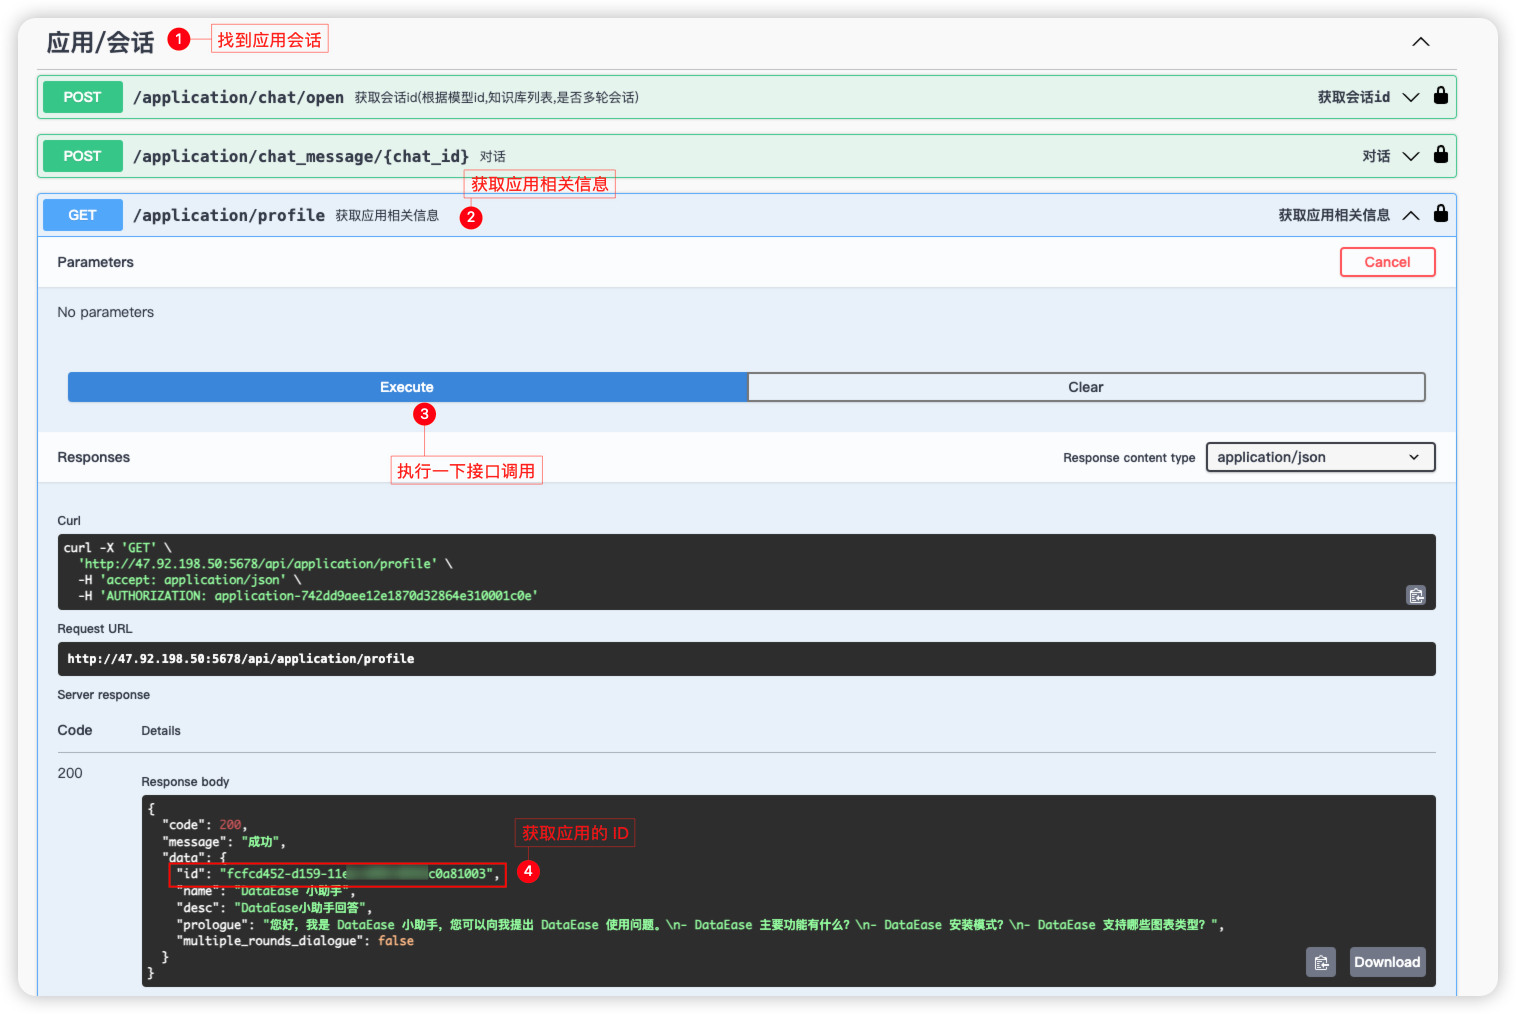Expand the chat_message endpoint details
This screenshot has width=1516, height=1014.
point(1410,155)
